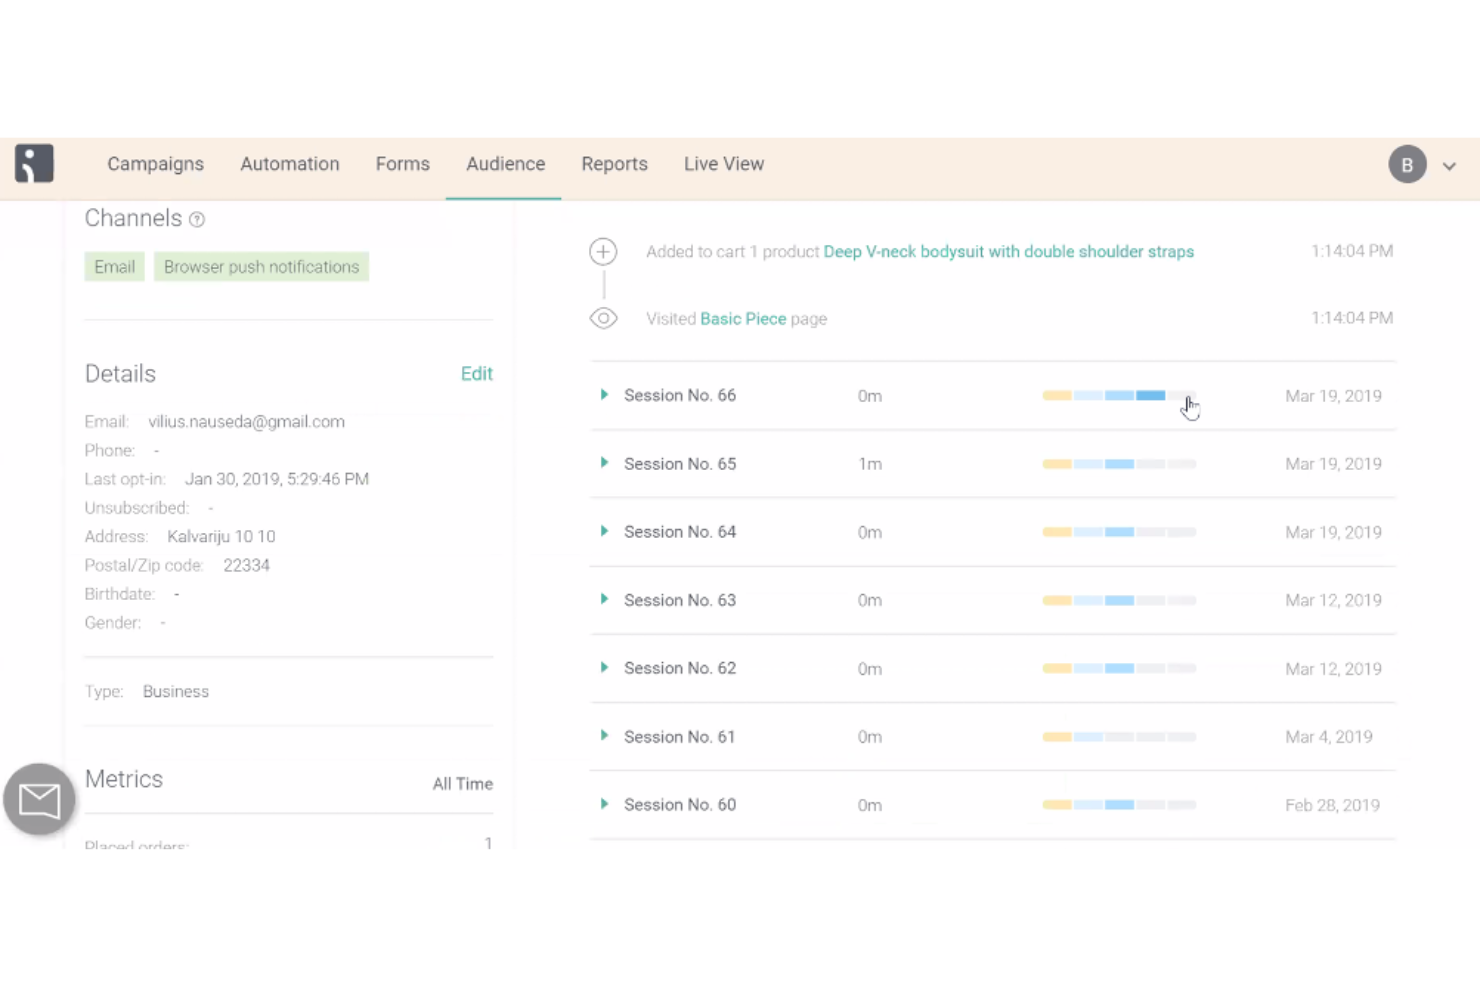Select the Browser push notifications channel tag
Viewport: 1480px width, 987px height.
261,266
